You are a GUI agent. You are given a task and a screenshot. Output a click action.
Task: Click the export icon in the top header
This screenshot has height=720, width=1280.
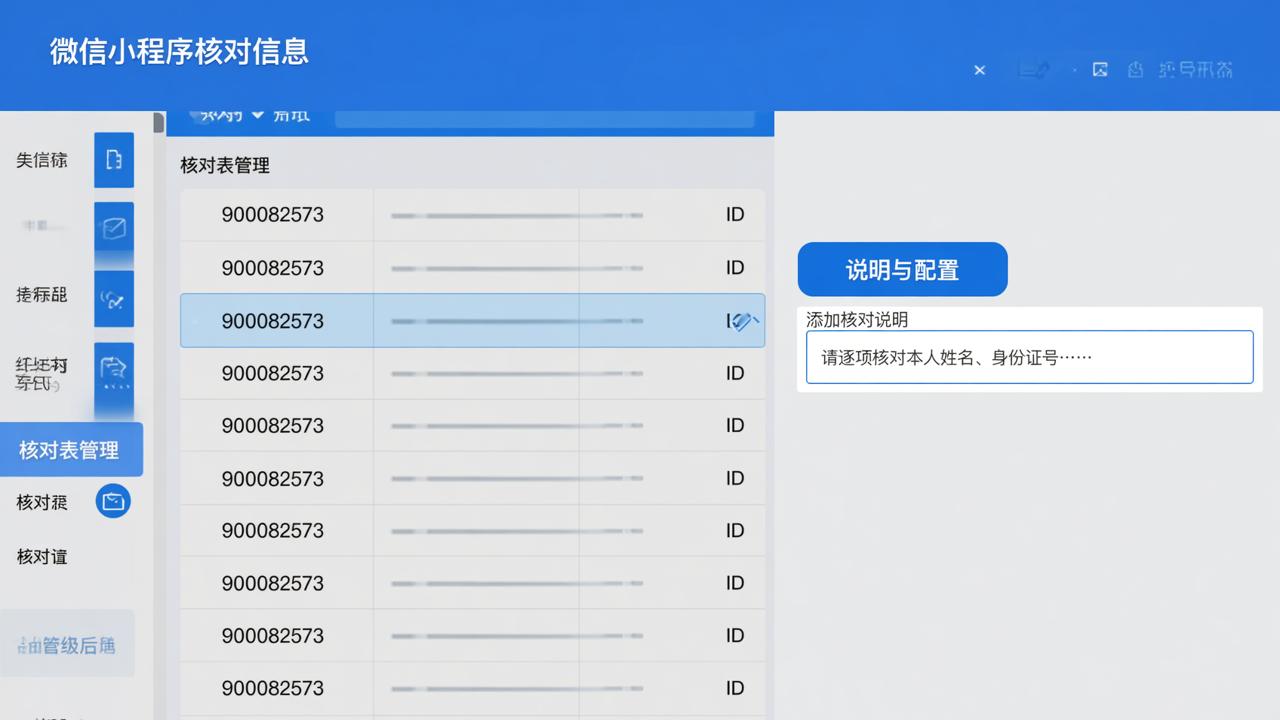point(1135,69)
